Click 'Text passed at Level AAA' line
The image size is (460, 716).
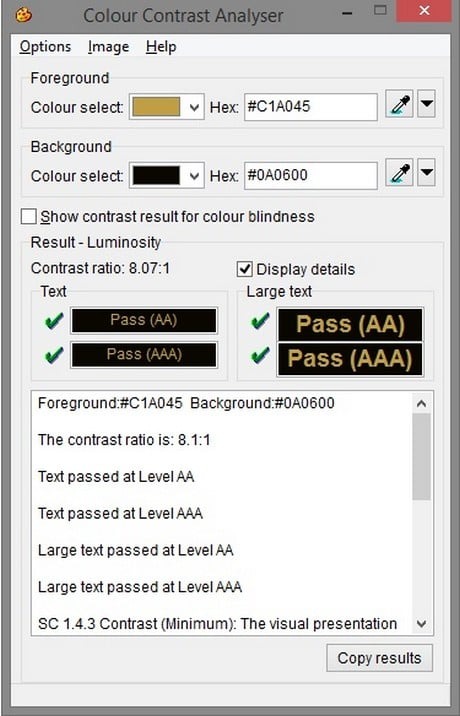point(121,513)
